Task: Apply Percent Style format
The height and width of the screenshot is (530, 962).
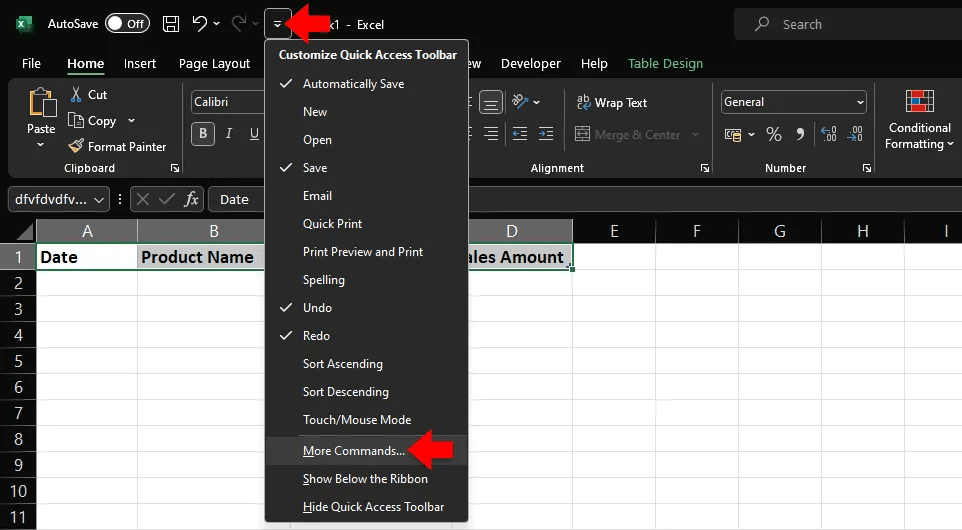Action: (774, 134)
